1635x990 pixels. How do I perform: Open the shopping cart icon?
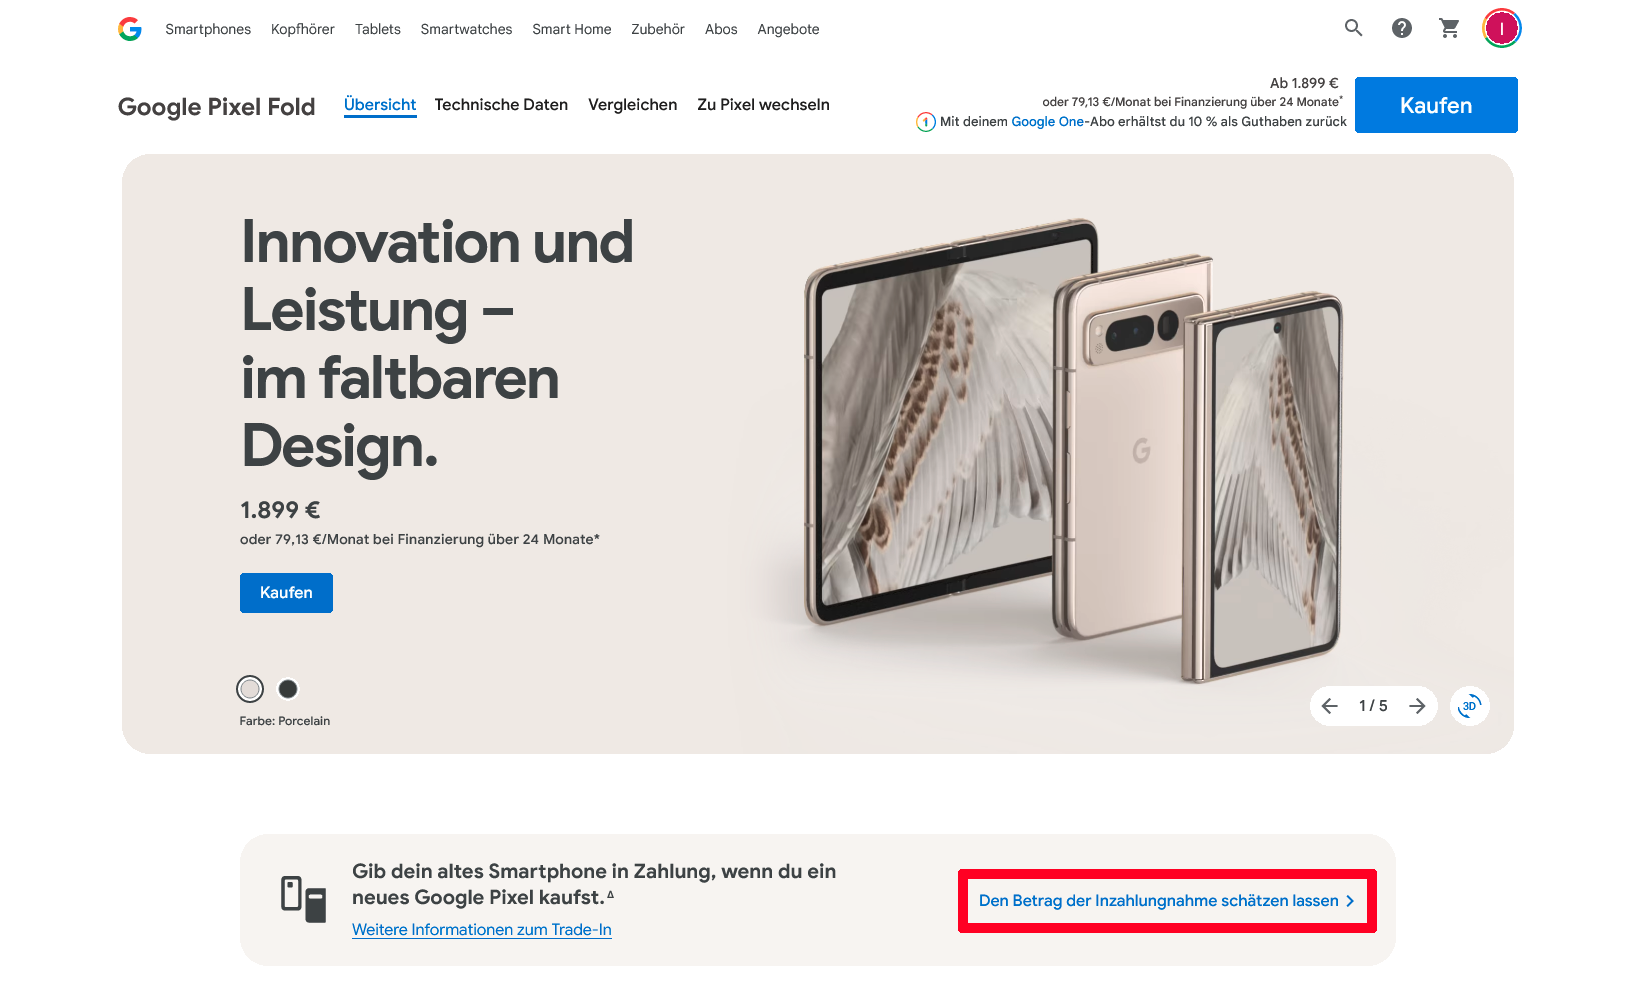coord(1449,28)
